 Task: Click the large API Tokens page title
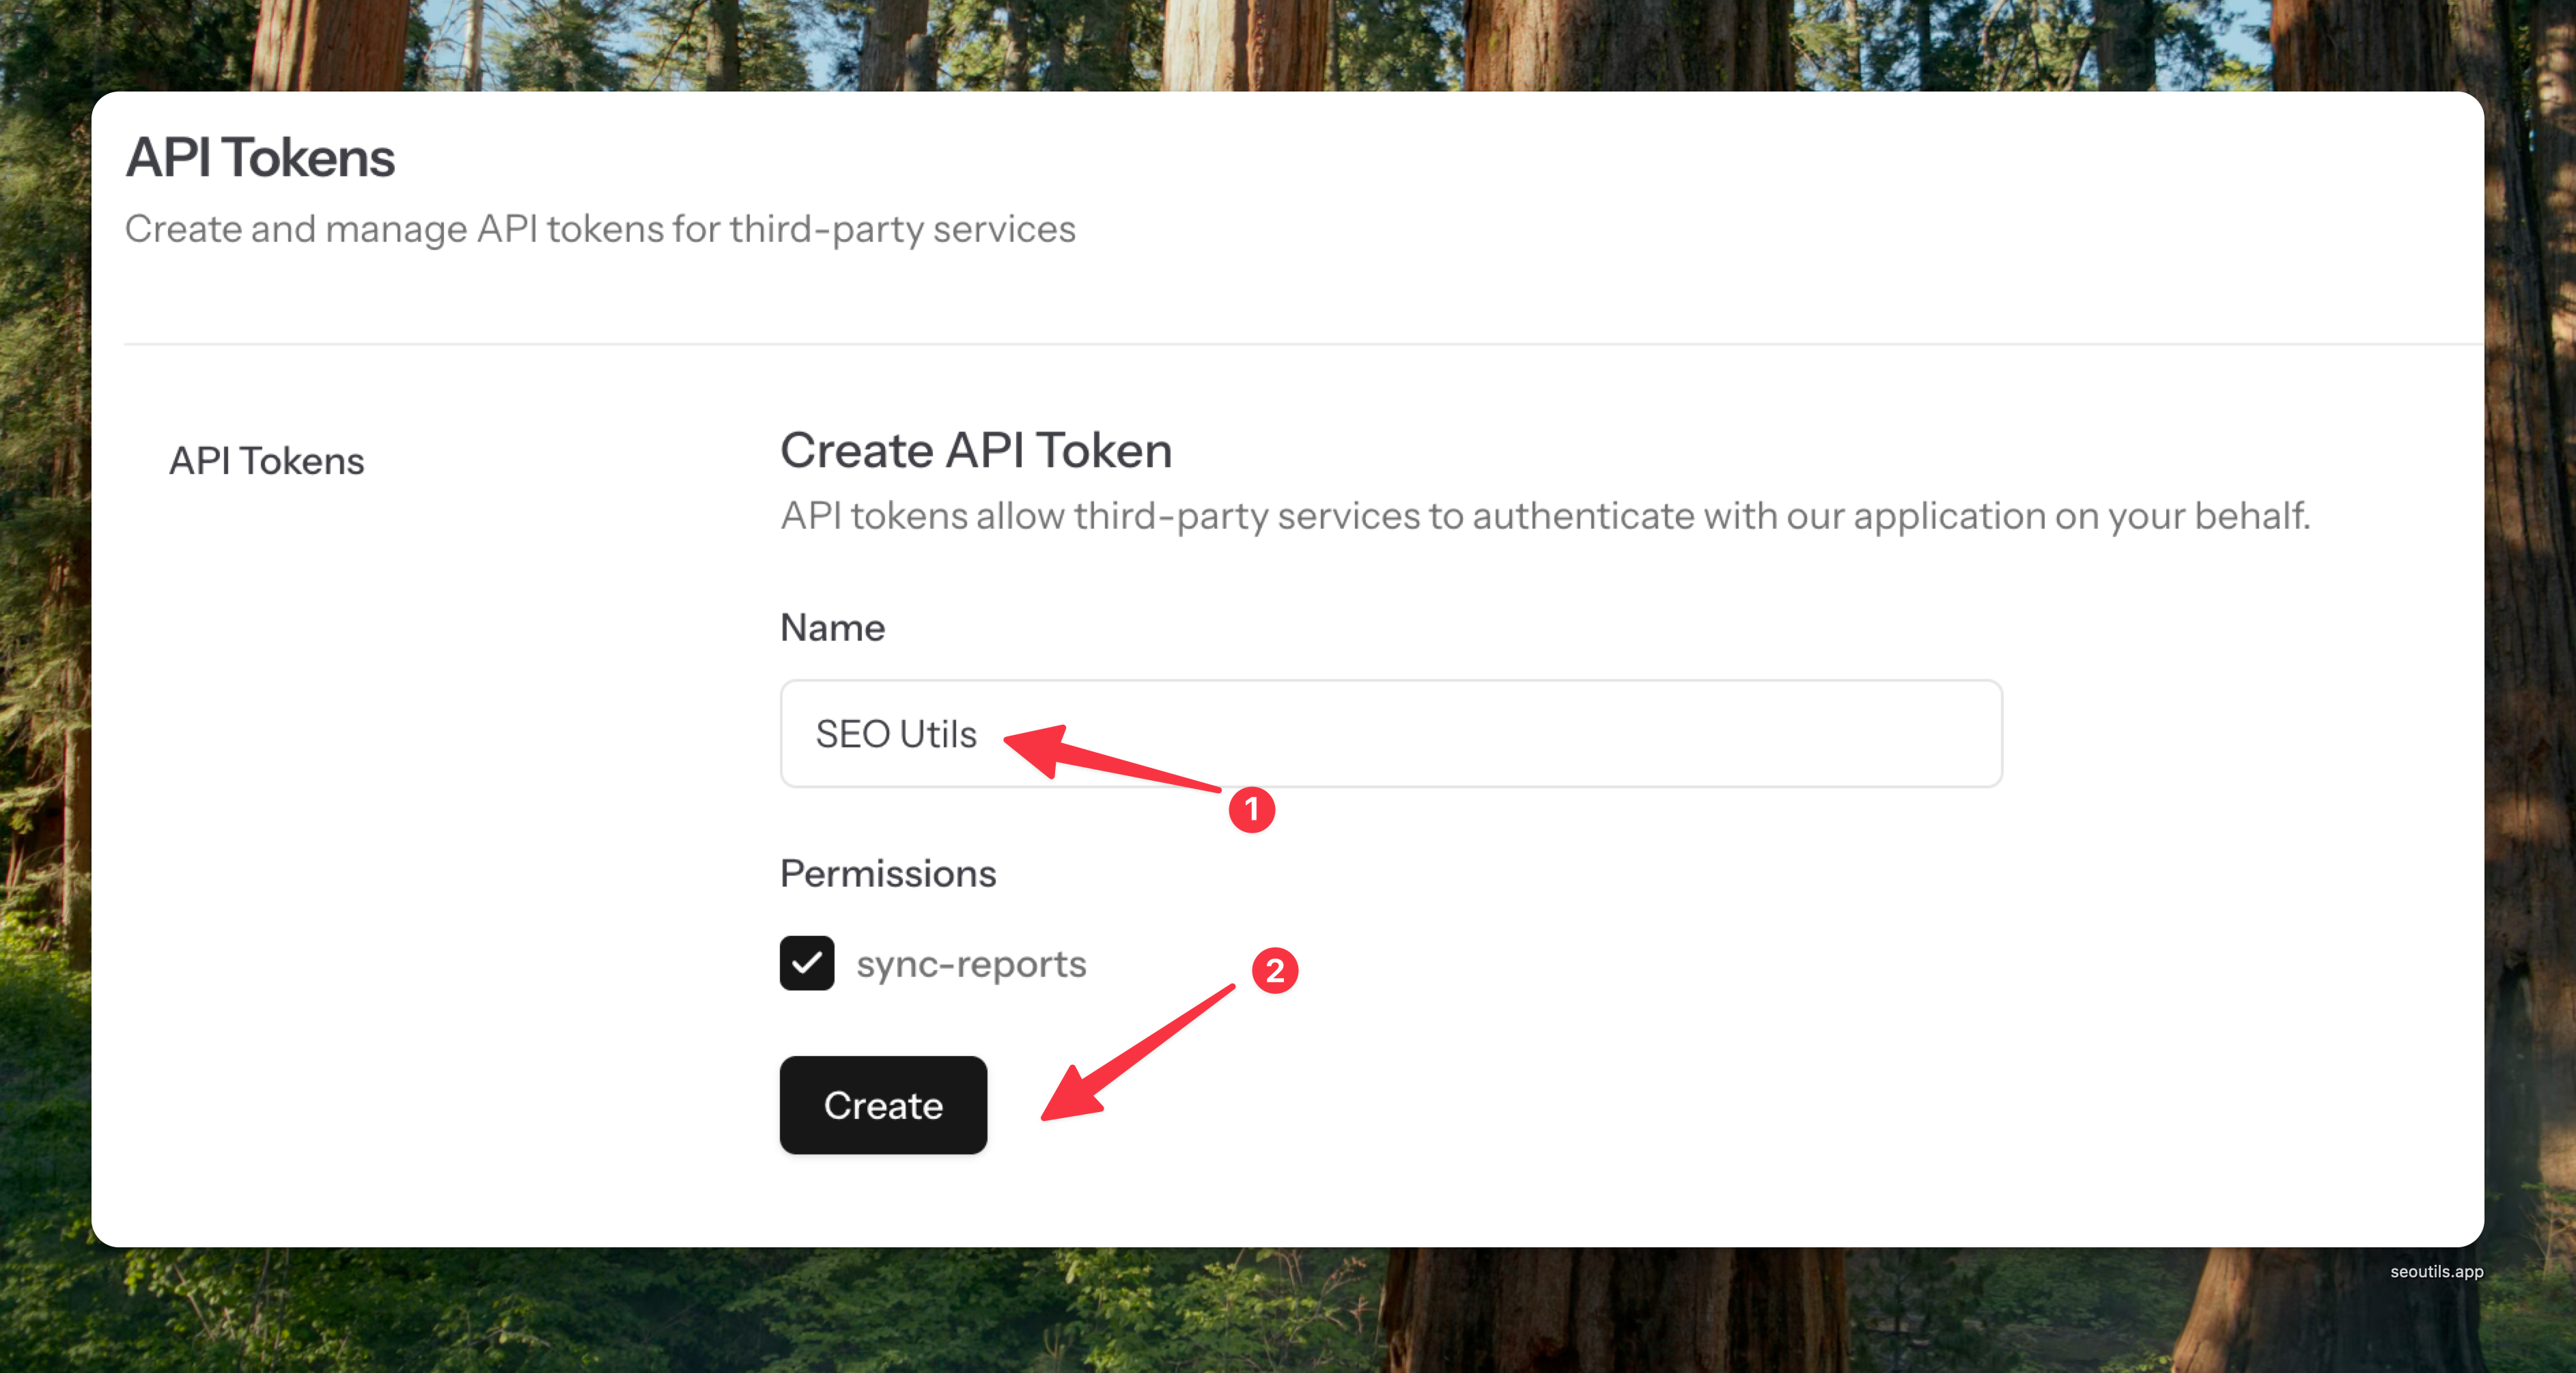pyautogui.click(x=260, y=158)
